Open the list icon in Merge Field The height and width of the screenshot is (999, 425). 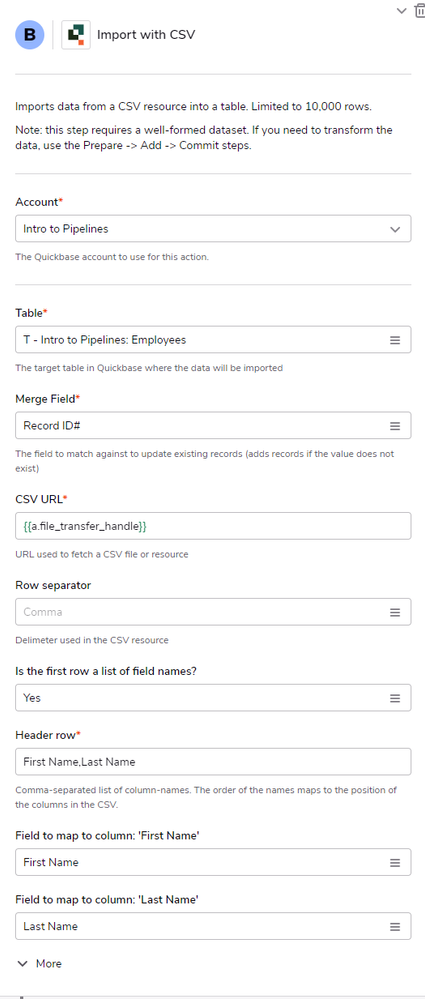coord(395,426)
